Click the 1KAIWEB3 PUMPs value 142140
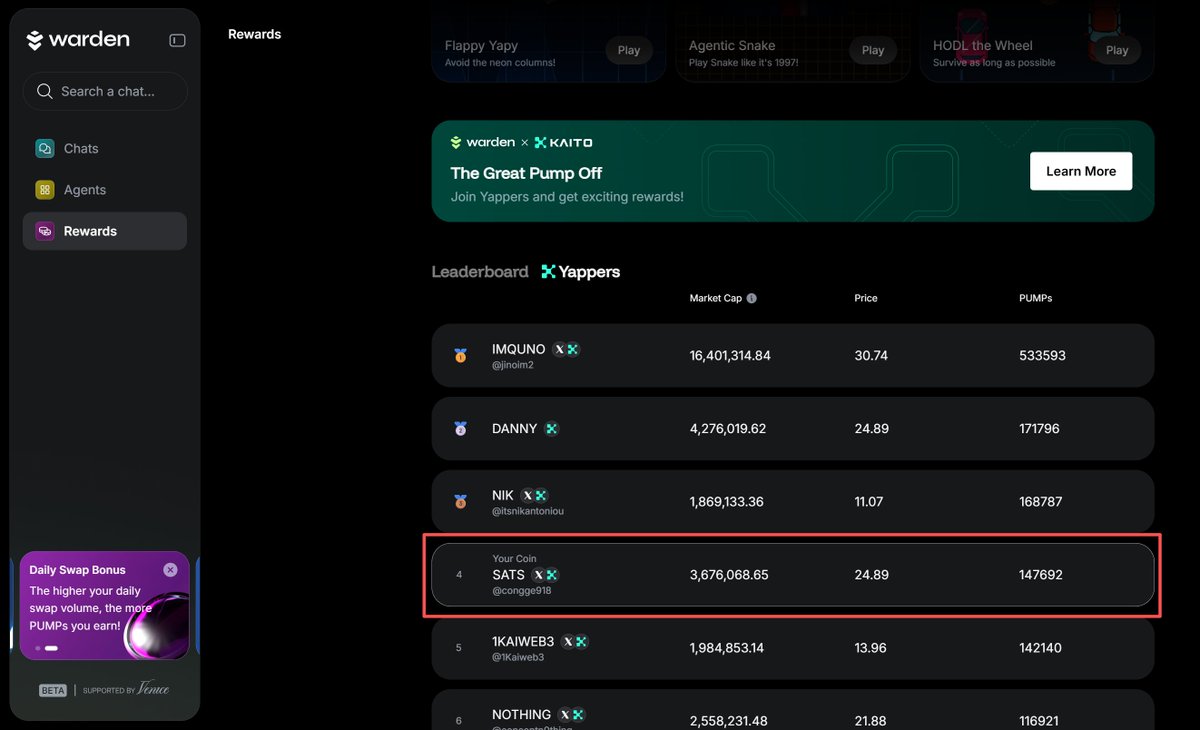1200x730 pixels. [1040, 648]
